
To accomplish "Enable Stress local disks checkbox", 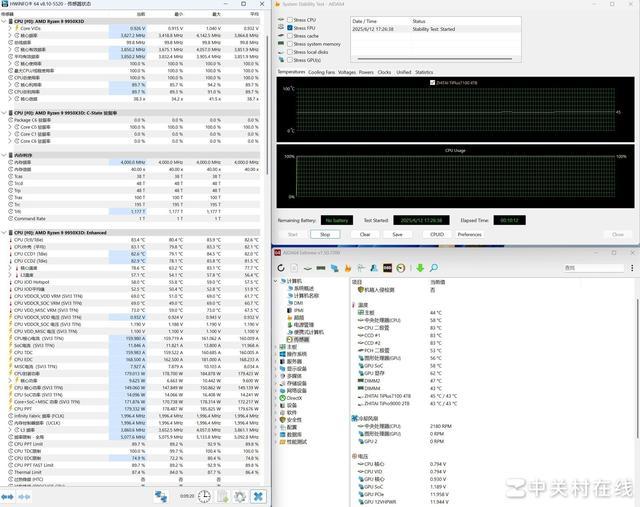I will coord(290,52).
